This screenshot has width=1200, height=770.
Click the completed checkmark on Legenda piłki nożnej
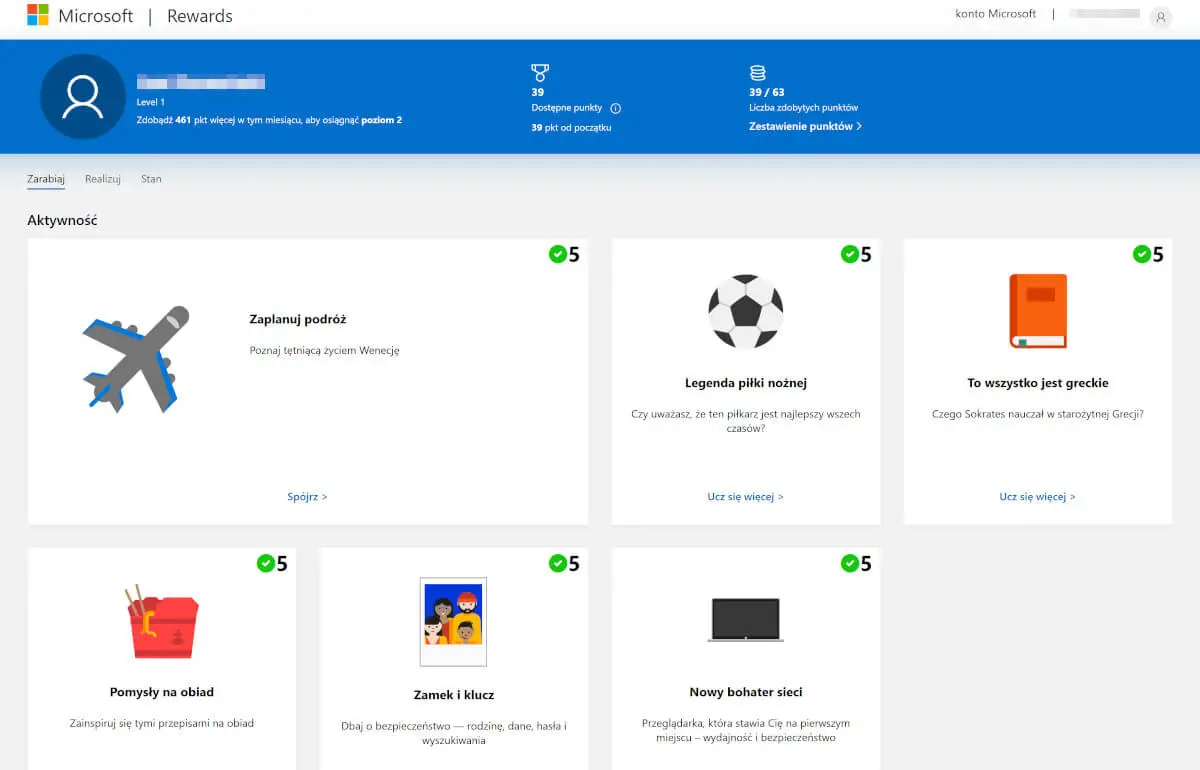[852, 254]
